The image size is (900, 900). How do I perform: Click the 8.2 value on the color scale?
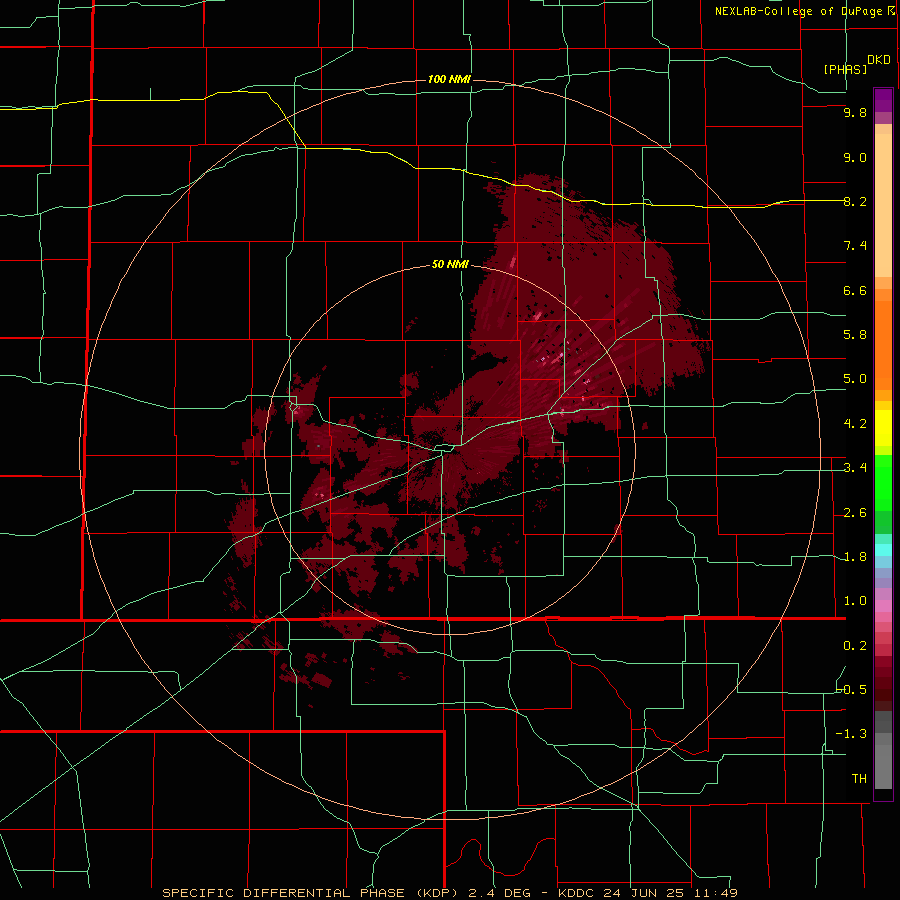(x=855, y=201)
